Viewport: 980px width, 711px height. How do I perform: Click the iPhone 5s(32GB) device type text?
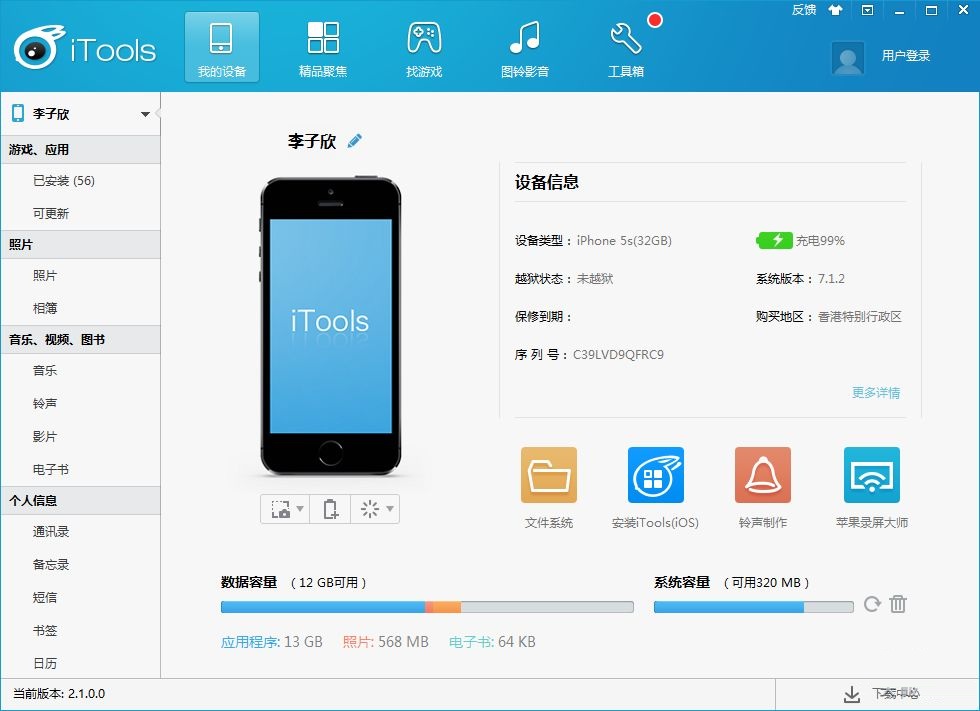click(624, 241)
